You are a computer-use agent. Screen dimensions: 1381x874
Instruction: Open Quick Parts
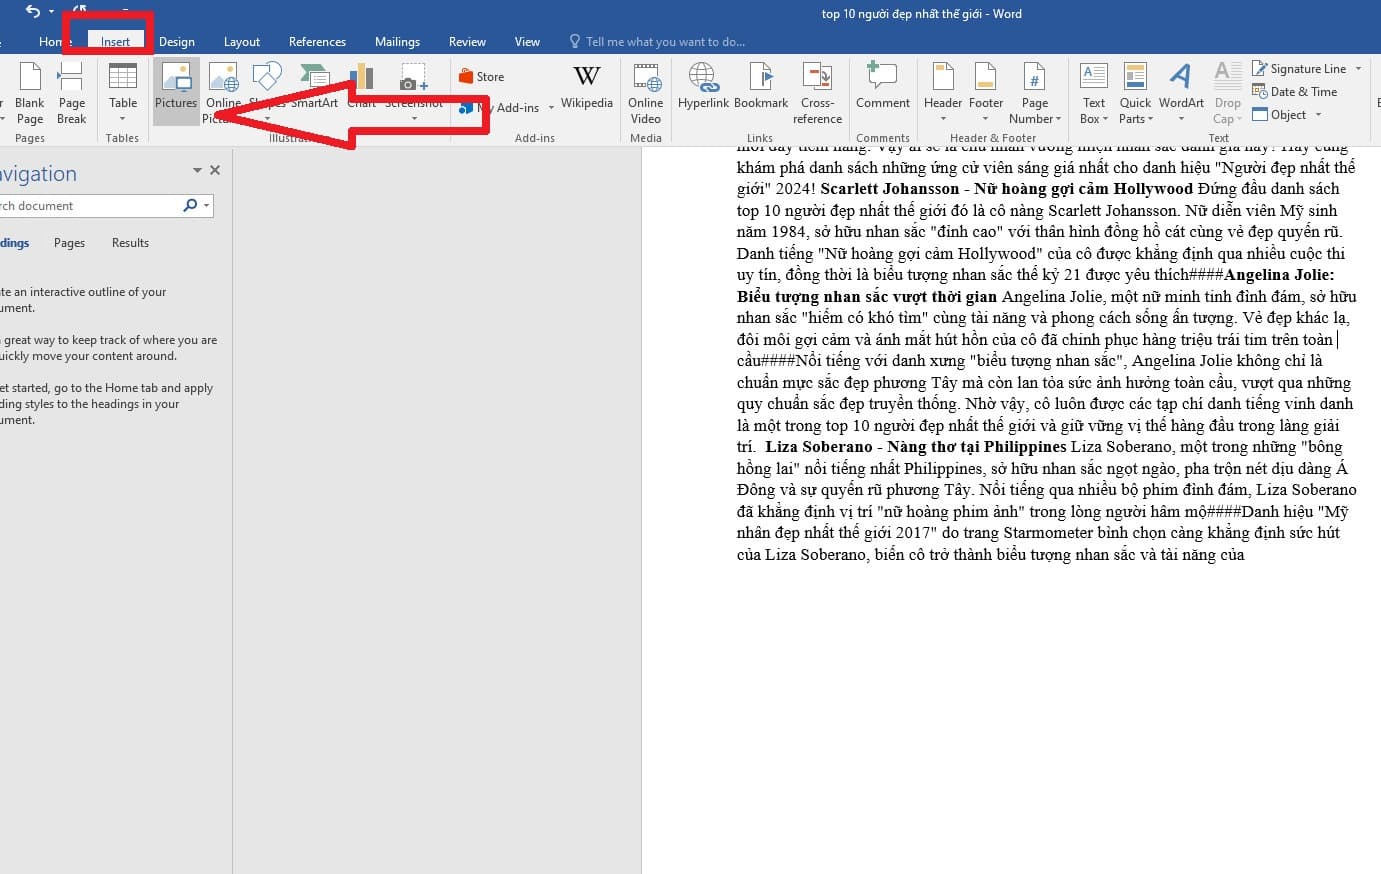coord(1135,93)
